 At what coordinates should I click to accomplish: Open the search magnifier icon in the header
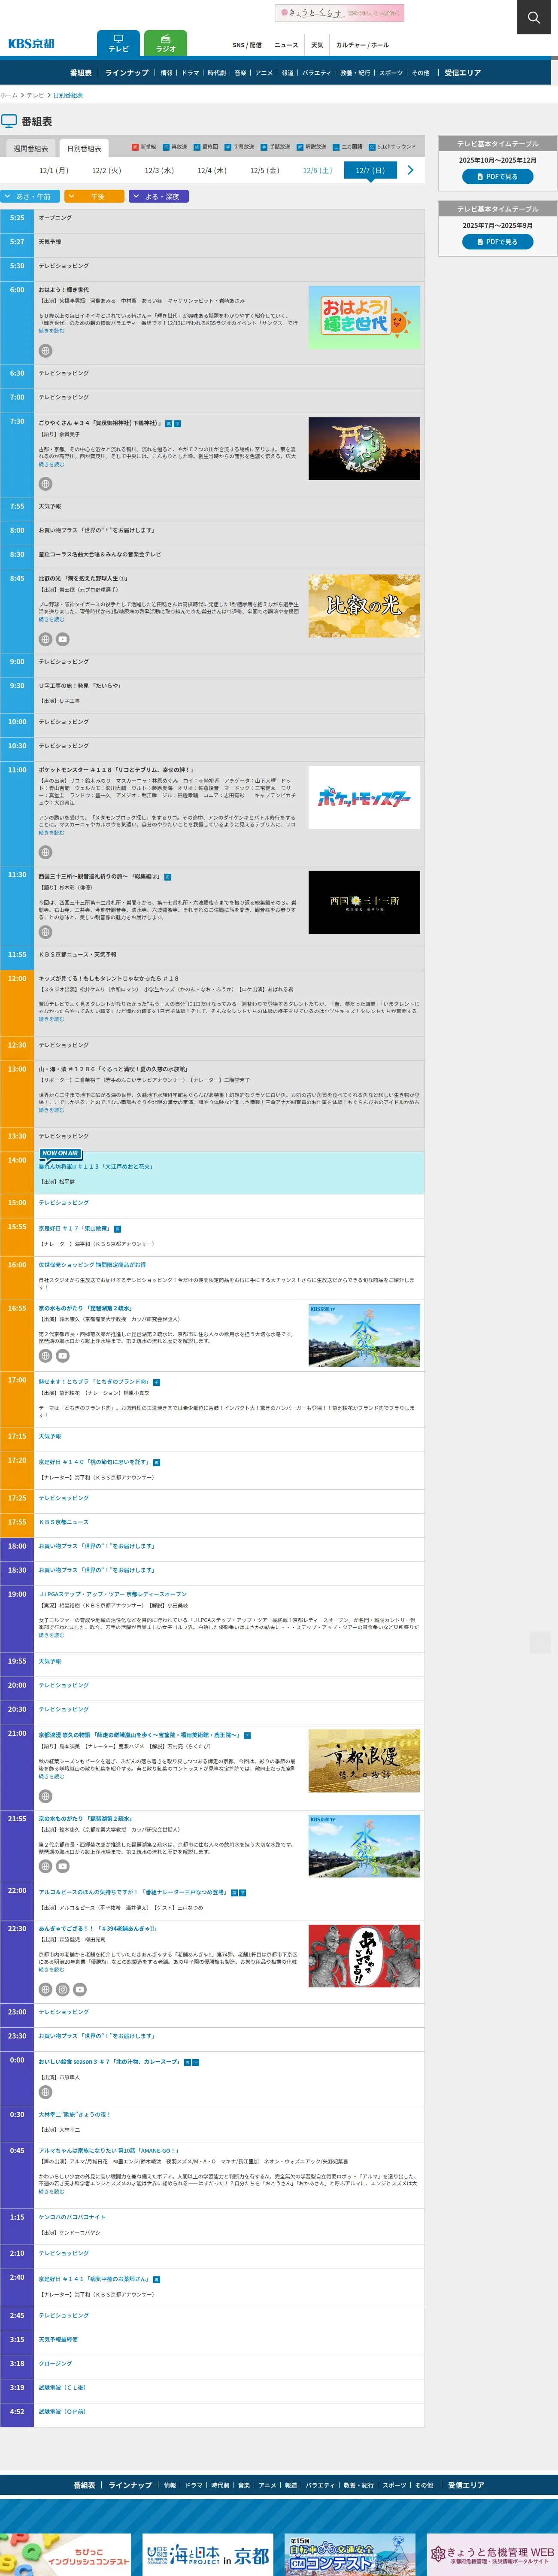(533, 17)
